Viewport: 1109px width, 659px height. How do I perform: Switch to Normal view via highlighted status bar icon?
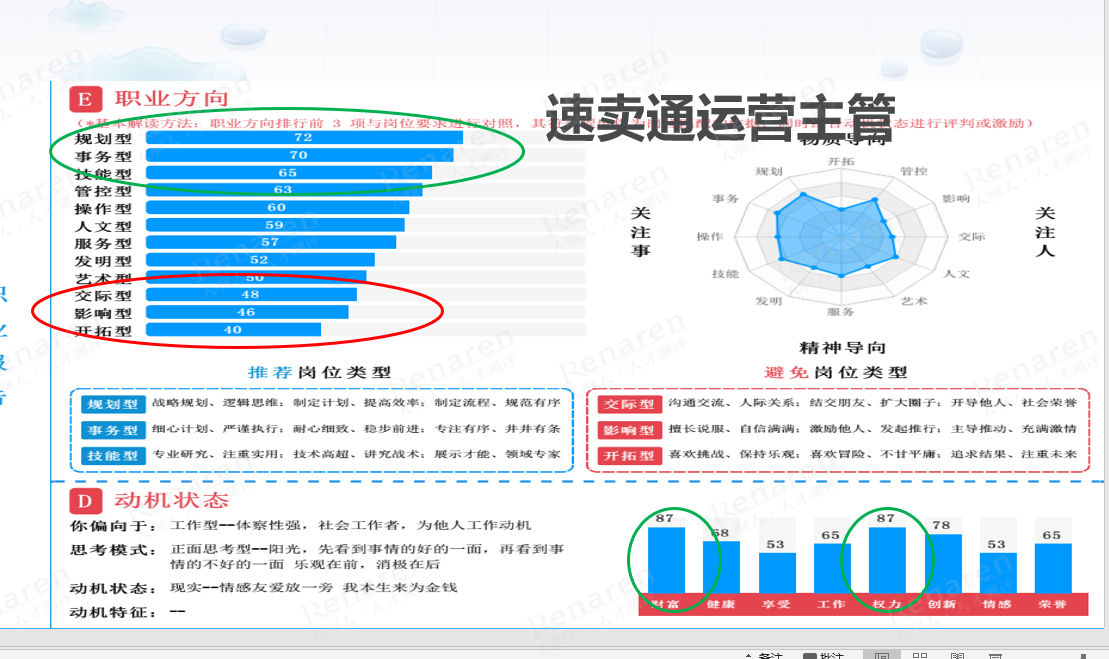[882, 655]
